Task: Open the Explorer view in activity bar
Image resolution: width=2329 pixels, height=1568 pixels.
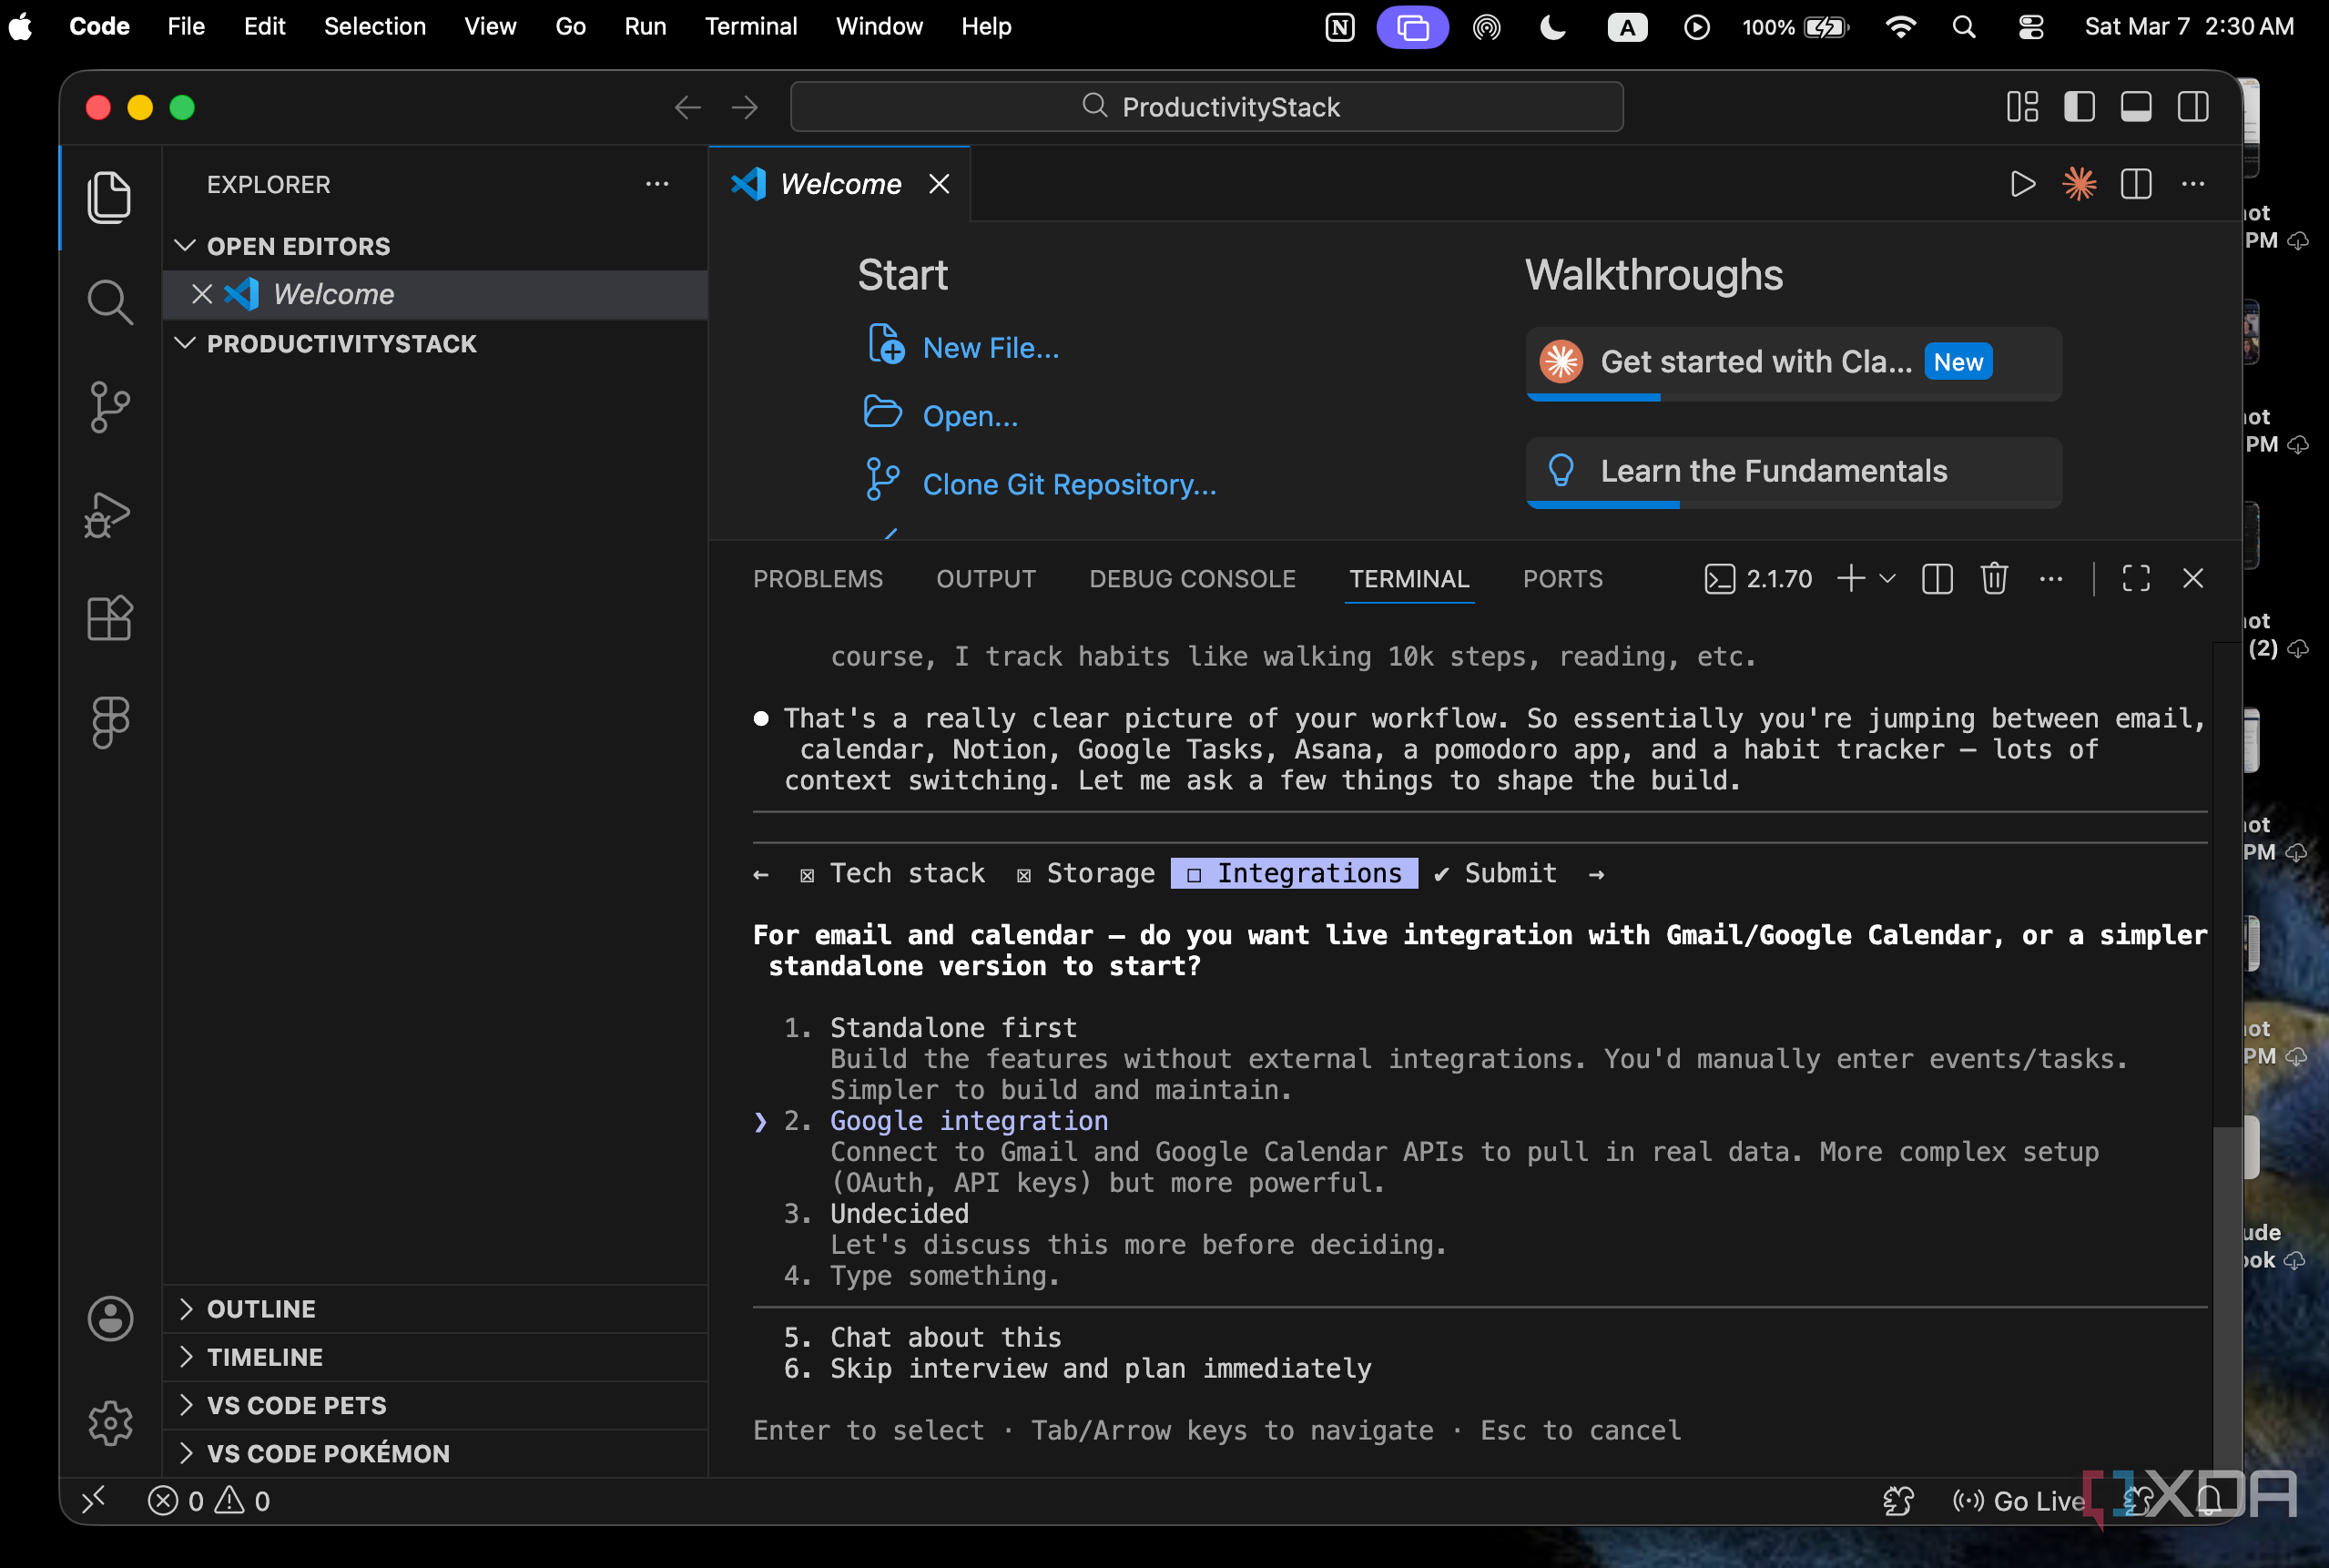Action: point(109,196)
